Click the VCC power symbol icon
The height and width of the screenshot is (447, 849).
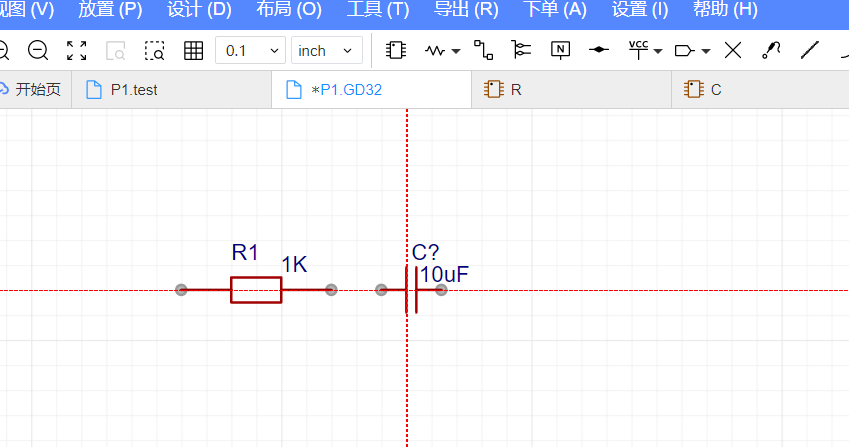(x=638, y=49)
